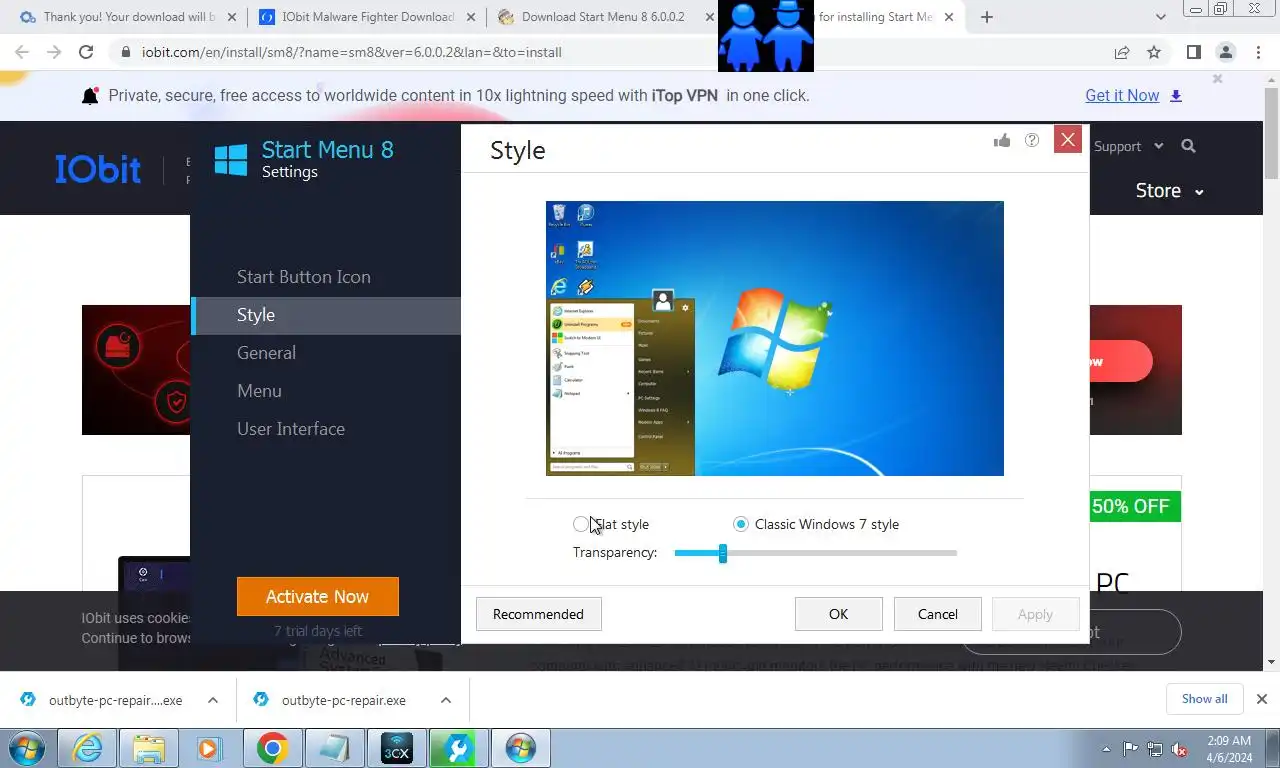Click the Action Center flag tray icon
The image size is (1280, 768).
(x=1131, y=748)
